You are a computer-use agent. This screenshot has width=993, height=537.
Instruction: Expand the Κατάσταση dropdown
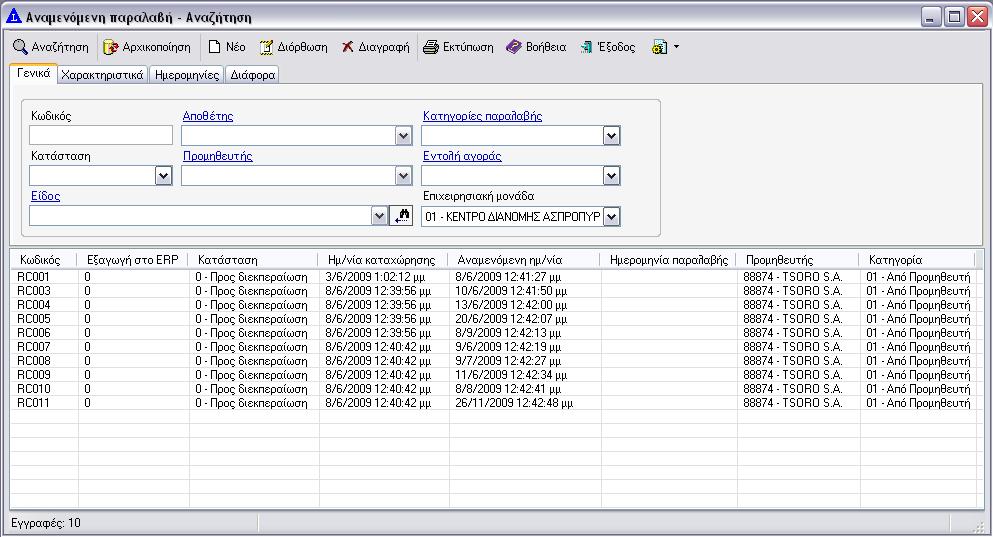click(x=163, y=175)
